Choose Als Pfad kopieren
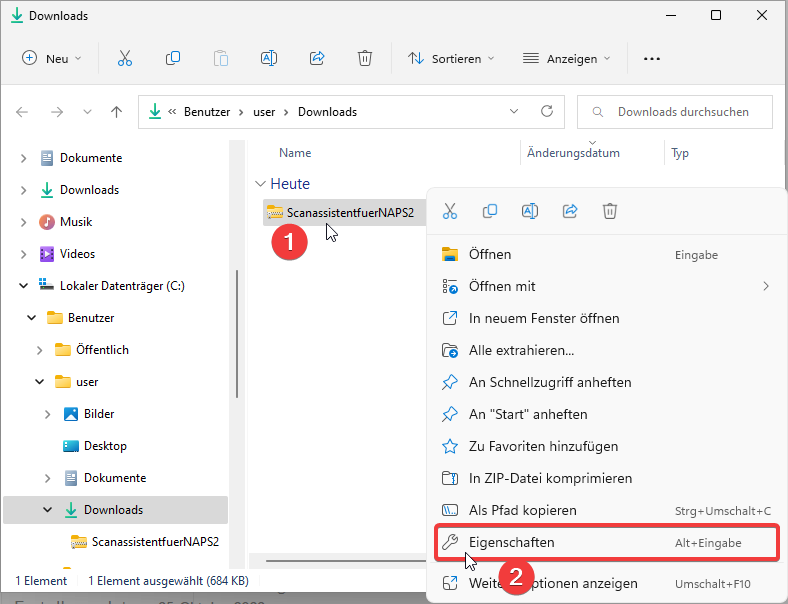This screenshot has height=604, width=788. [606, 511]
